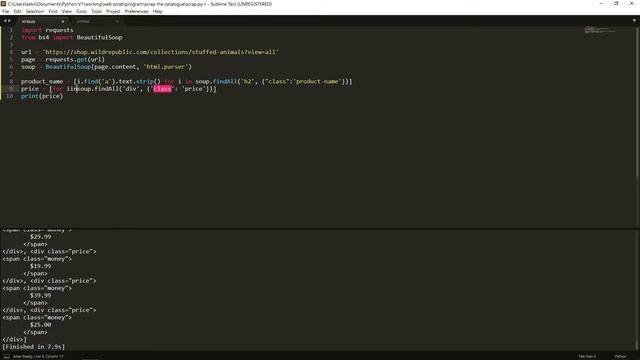640x360 pixels.
Task: Maximize or restore the Sublime Text window
Action: 616,4
